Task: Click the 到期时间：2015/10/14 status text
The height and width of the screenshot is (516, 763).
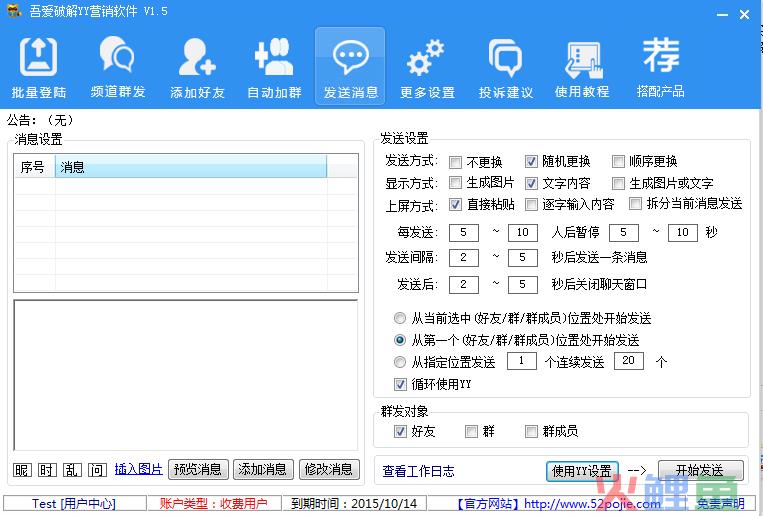Action: 354,504
